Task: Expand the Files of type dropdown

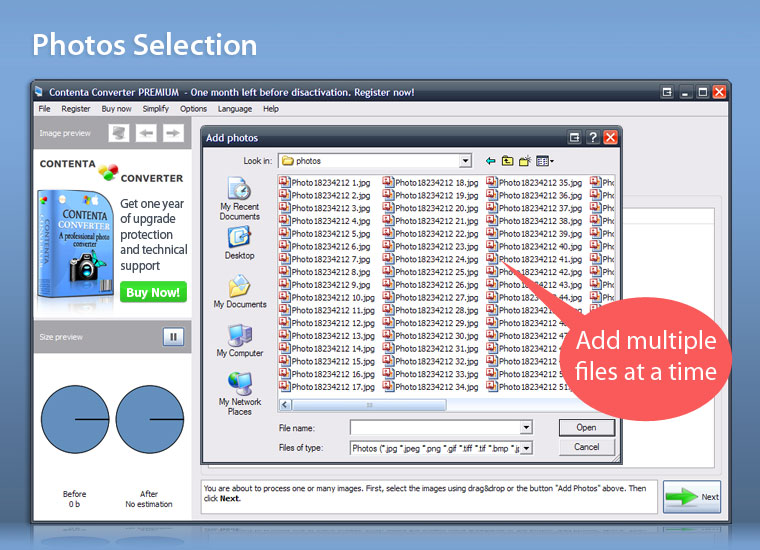Action: tap(527, 448)
